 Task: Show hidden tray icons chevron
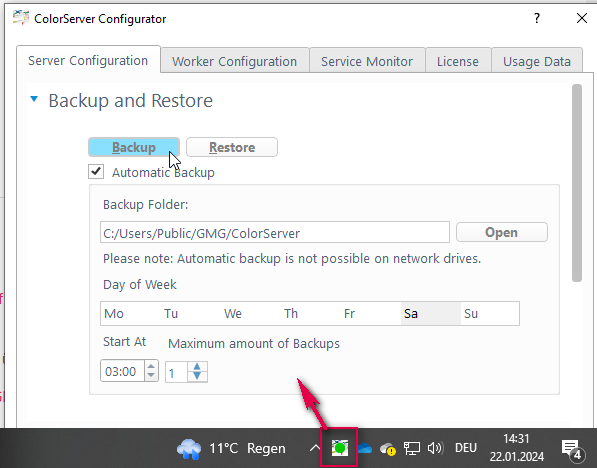[x=314, y=448]
